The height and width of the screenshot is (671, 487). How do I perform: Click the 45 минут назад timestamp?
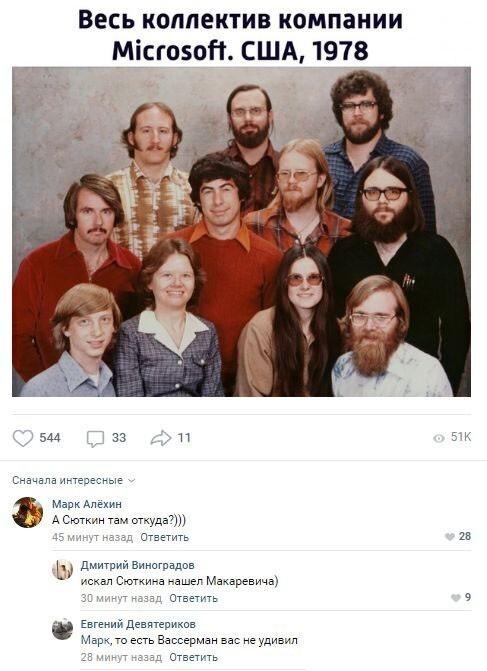click(92, 537)
